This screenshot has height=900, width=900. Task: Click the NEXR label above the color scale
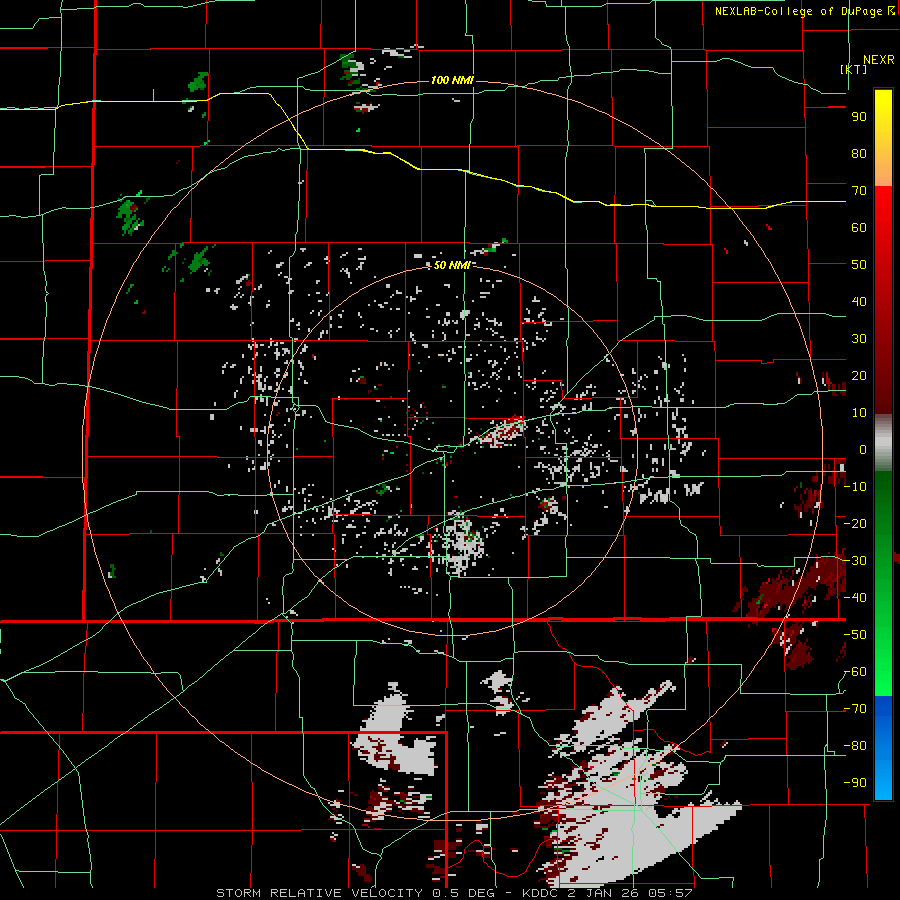[879, 60]
